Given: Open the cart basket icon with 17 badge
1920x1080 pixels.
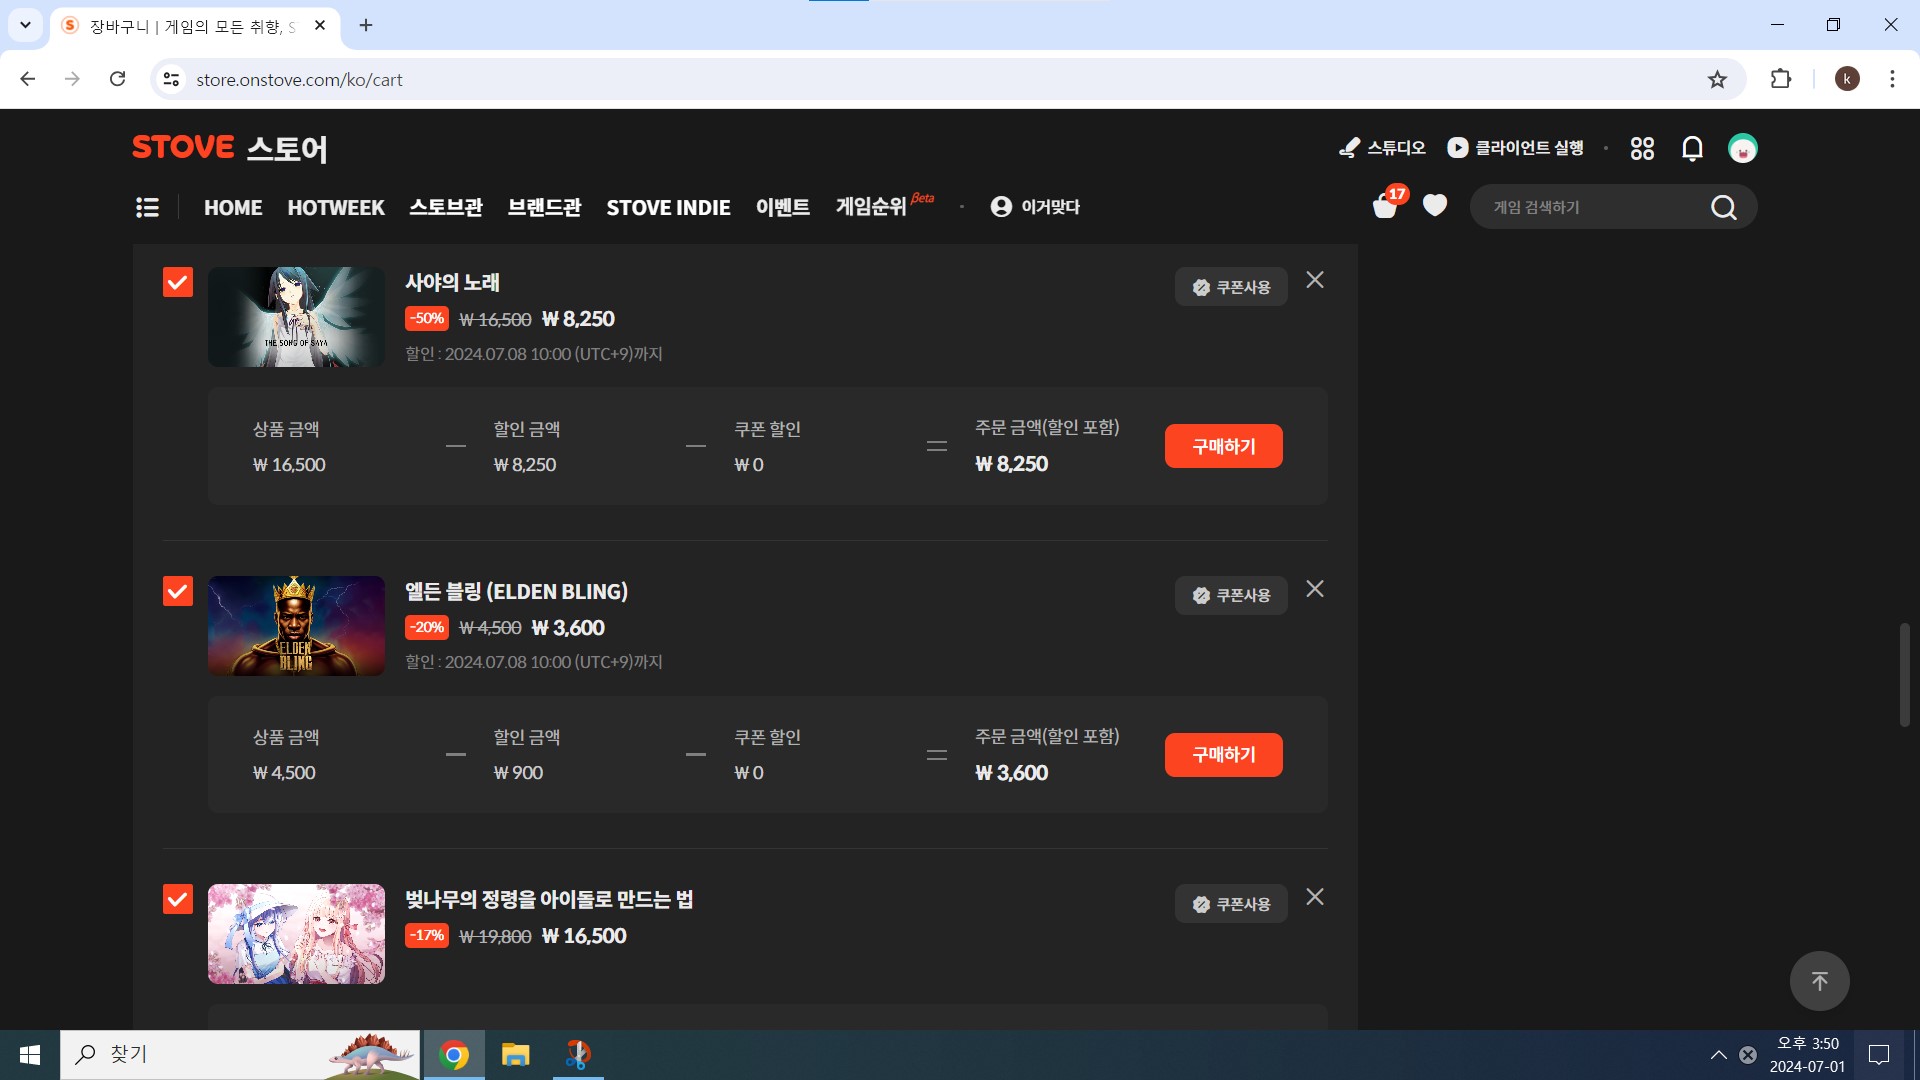Looking at the screenshot, I should coord(1386,204).
